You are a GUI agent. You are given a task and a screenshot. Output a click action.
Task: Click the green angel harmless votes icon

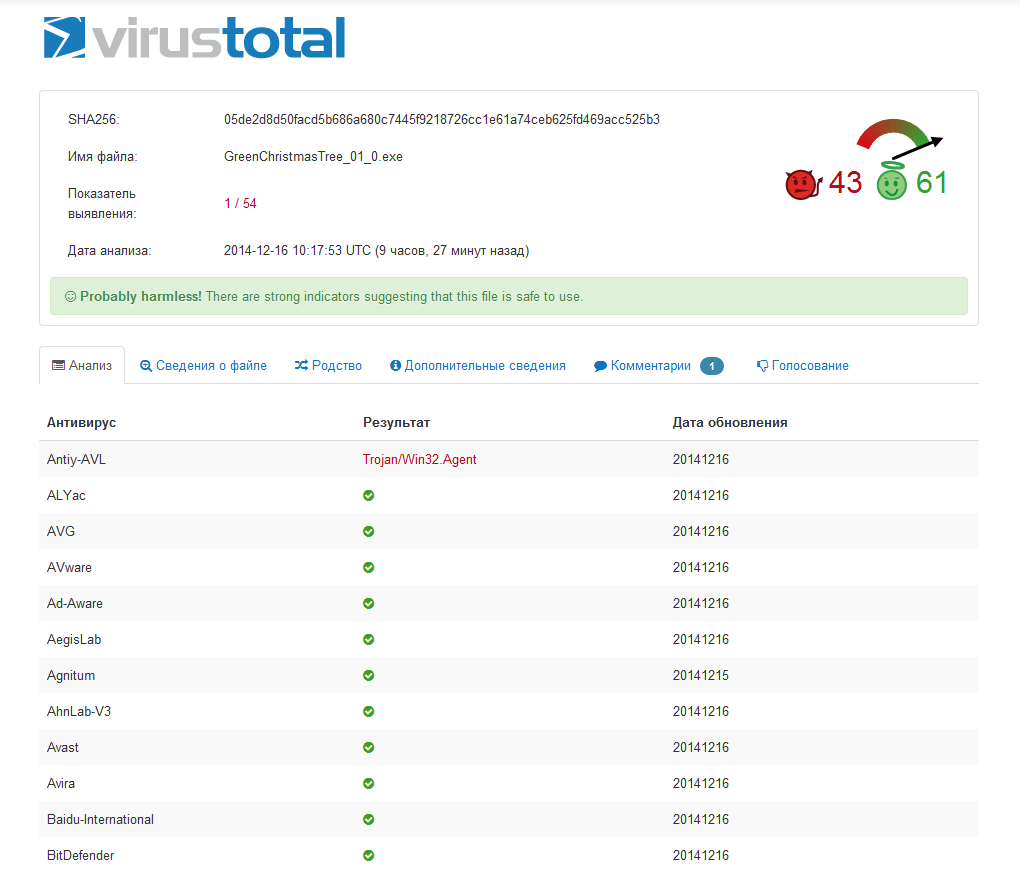(x=892, y=182)
